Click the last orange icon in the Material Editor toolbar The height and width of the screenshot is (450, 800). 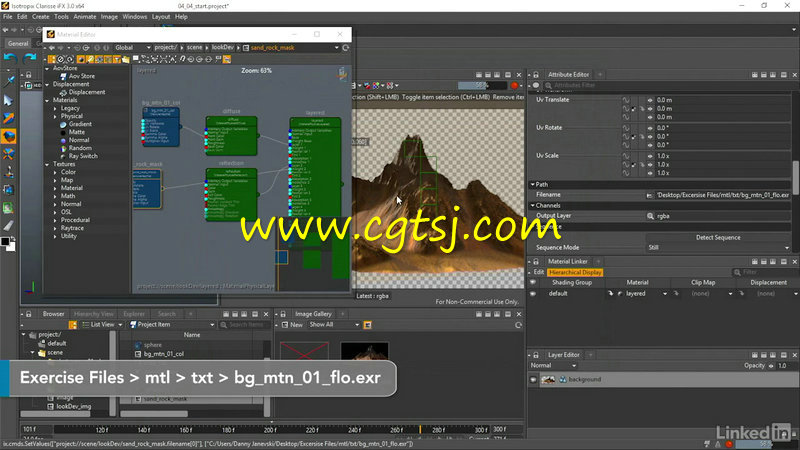click(227, 59)
